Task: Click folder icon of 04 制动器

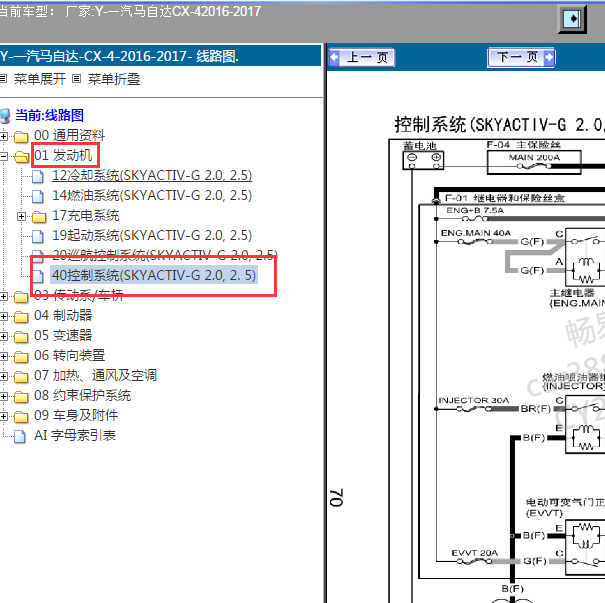Action: pos(21,317)
